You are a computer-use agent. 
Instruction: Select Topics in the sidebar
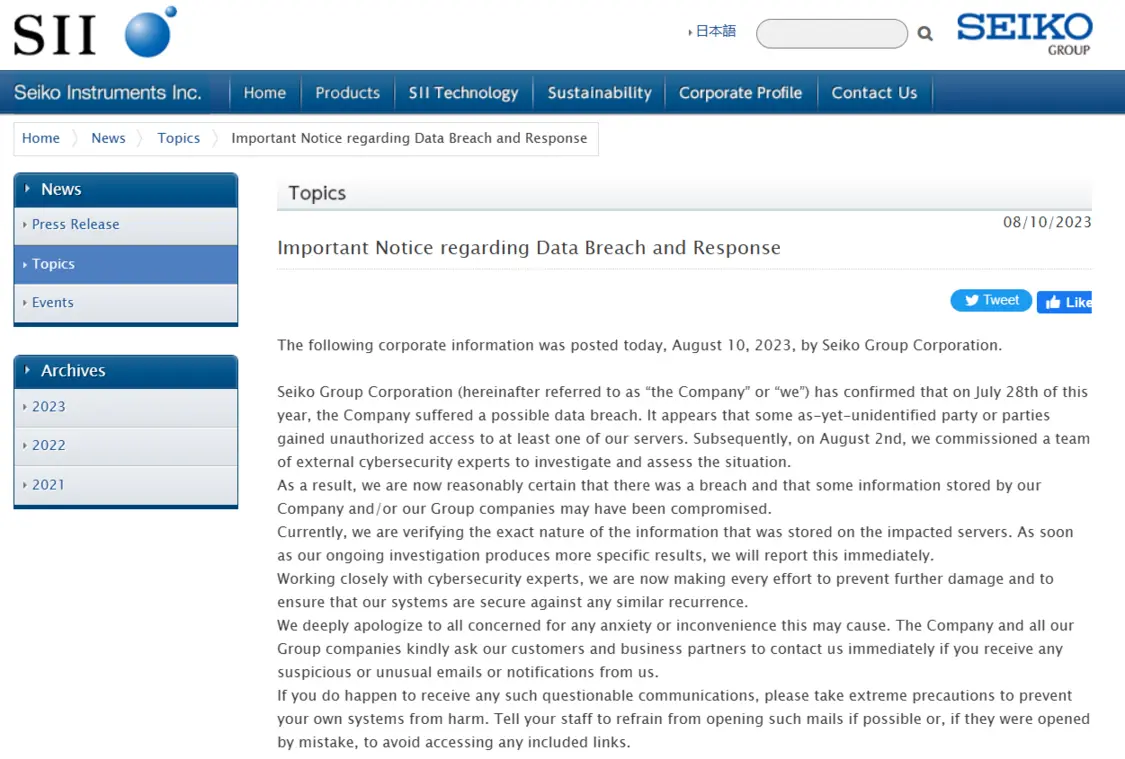coord(126,264)
